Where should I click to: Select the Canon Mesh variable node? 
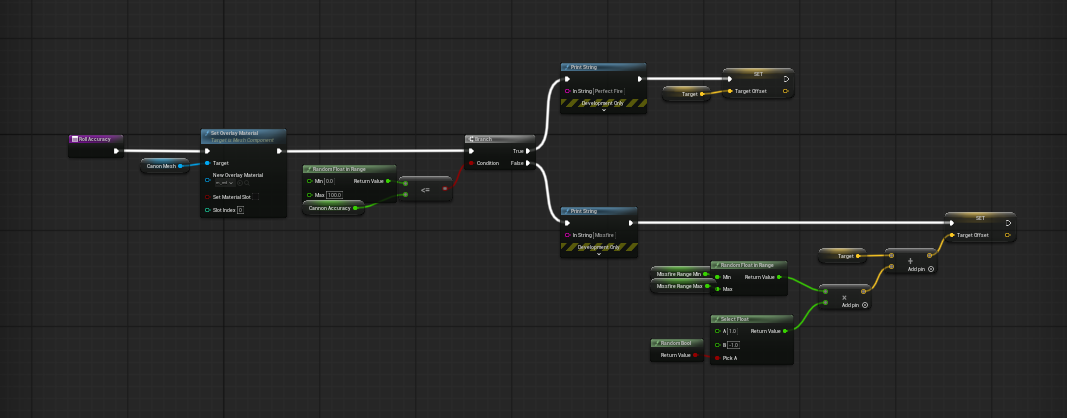(165, 166)
